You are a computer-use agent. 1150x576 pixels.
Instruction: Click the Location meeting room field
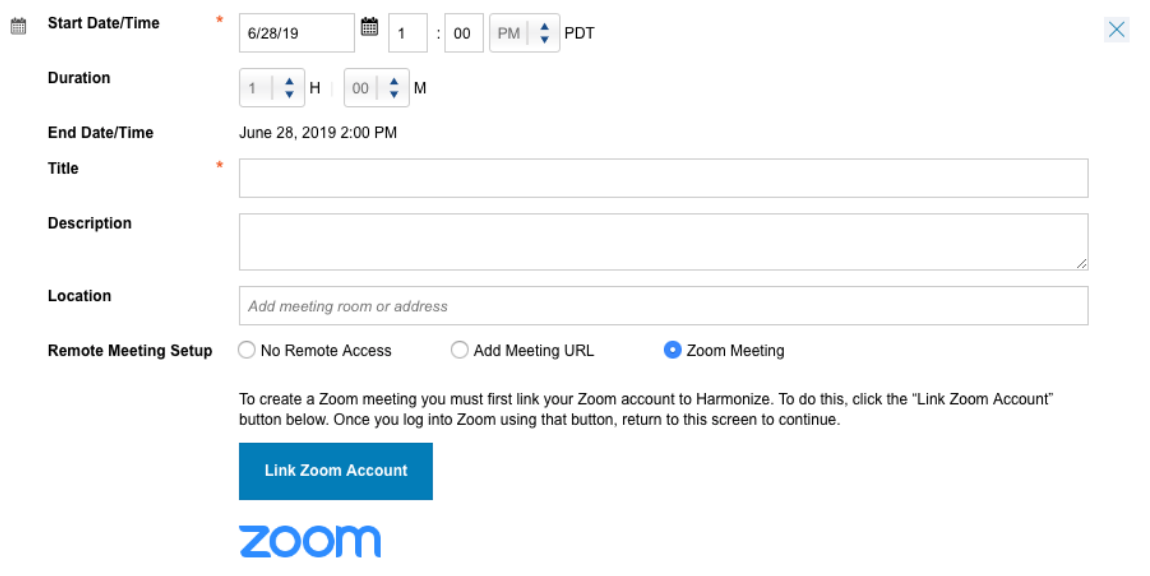click(x=663, y=306)
